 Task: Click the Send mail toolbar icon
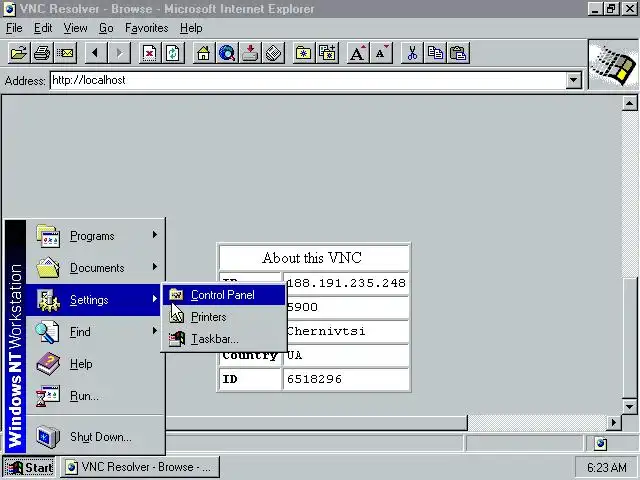(x=65, y=53)
